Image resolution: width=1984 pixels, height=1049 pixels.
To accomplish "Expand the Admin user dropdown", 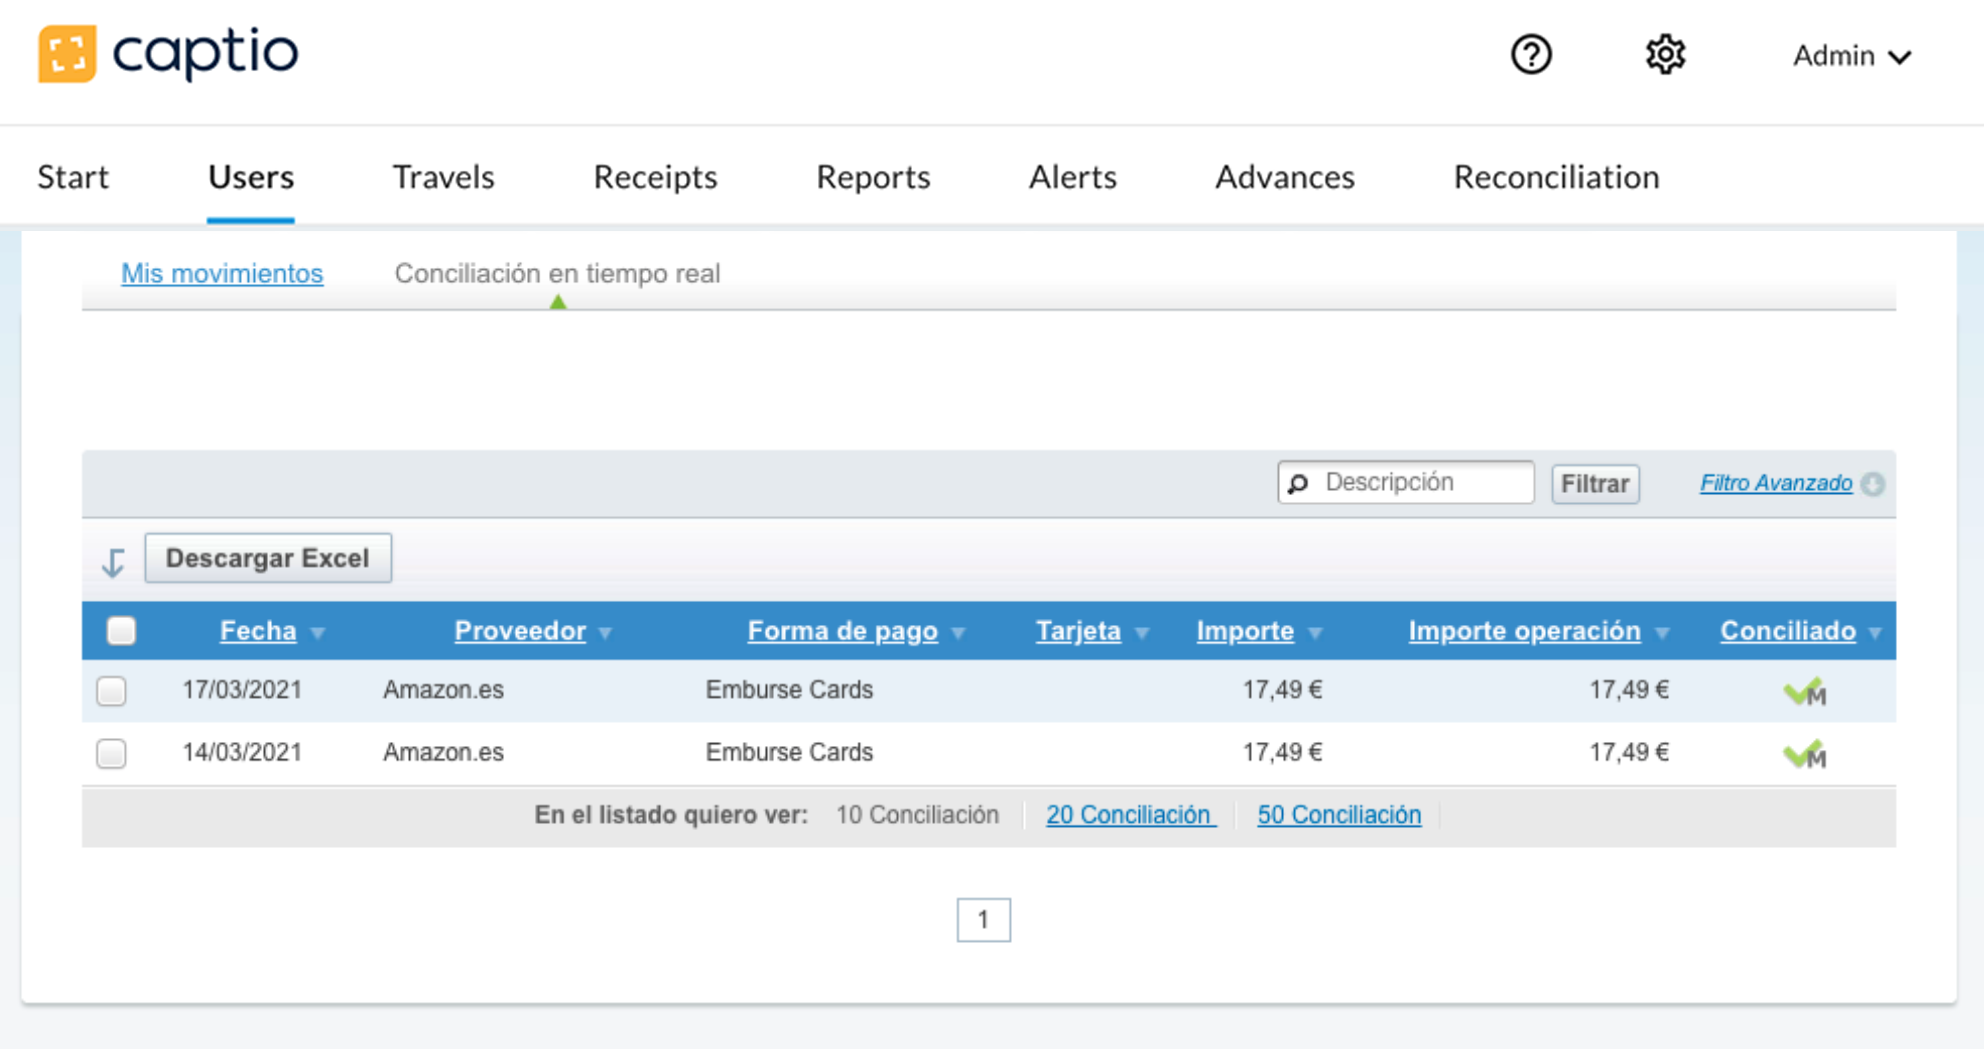I will point(1851,56).
